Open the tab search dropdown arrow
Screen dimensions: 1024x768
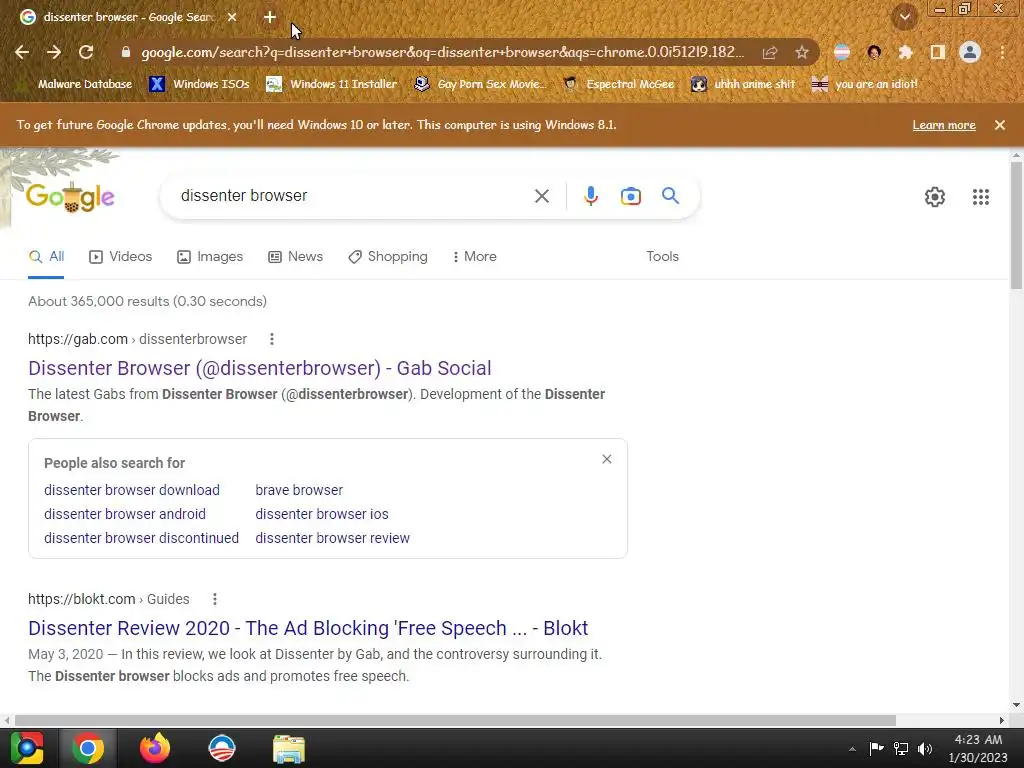coord(905,17)
